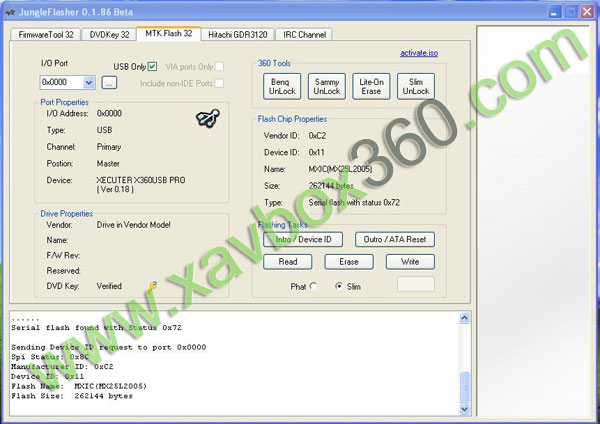Image resolution: width=600 pixels, height=424 pixels.
Task: Click the log line 'Flash Size: 262144 bytes'
Action: (72, 396)
